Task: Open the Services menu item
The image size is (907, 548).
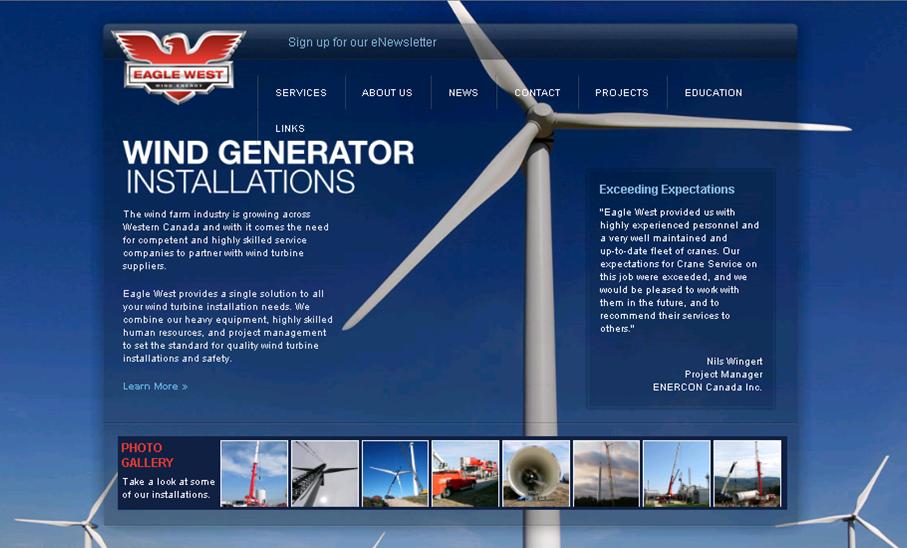Action: point(301,93)
